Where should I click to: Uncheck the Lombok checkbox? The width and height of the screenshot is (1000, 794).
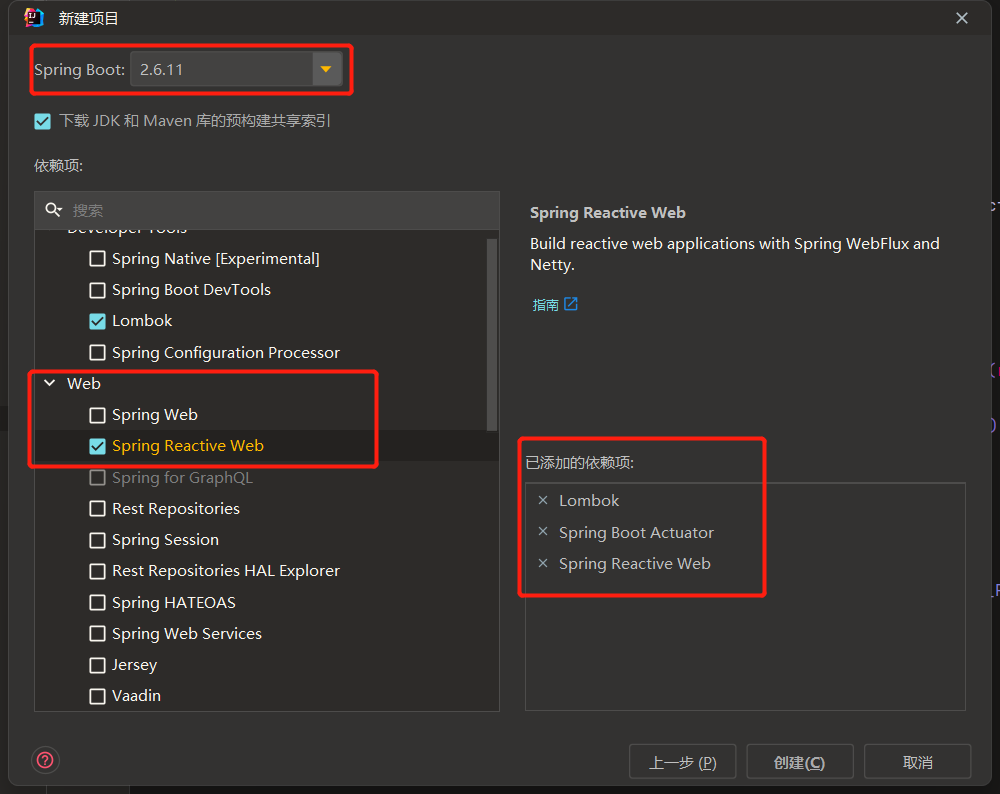point(98,321)
